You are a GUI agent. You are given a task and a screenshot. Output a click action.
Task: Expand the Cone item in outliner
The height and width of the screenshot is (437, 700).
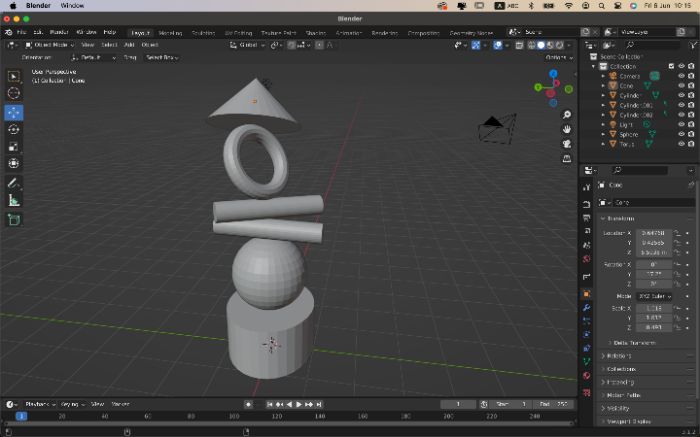[x=603, y=86]
